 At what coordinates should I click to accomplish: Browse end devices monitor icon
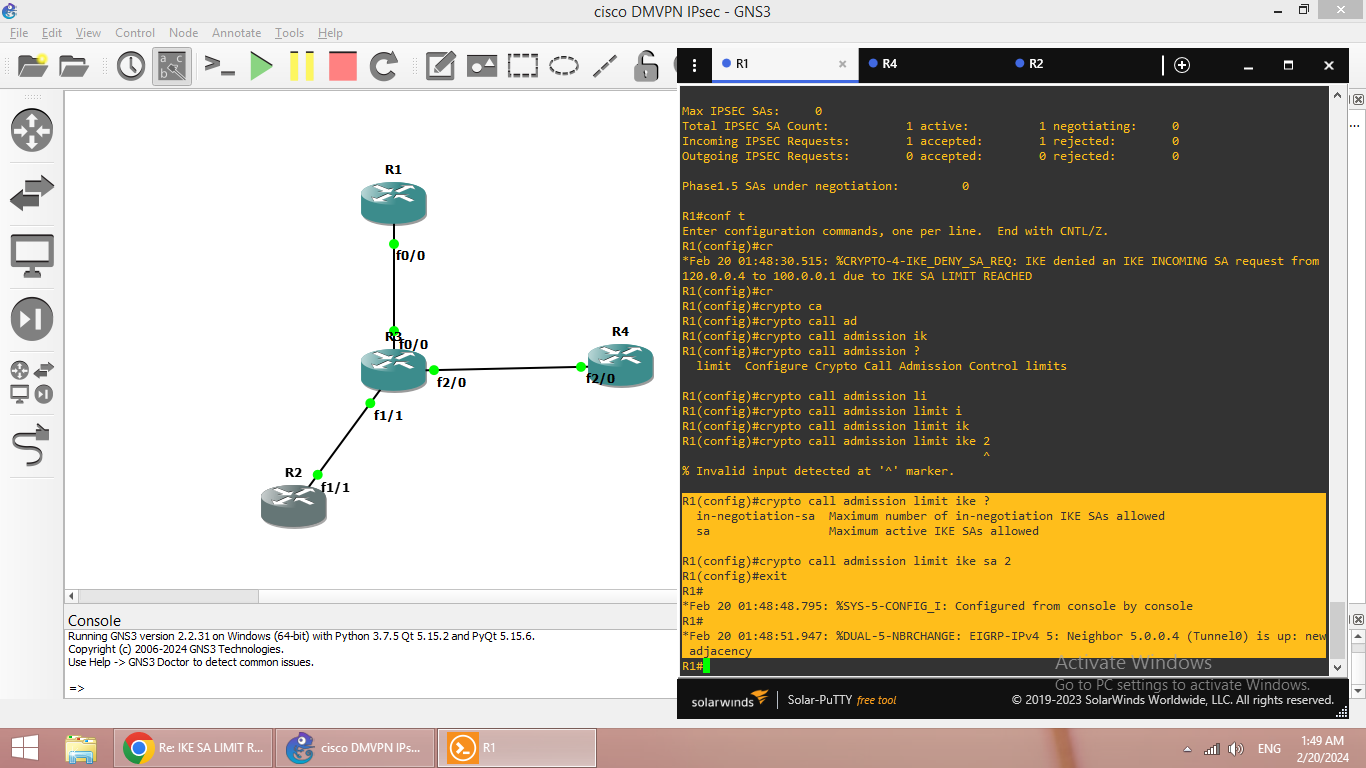pos(32,256)
